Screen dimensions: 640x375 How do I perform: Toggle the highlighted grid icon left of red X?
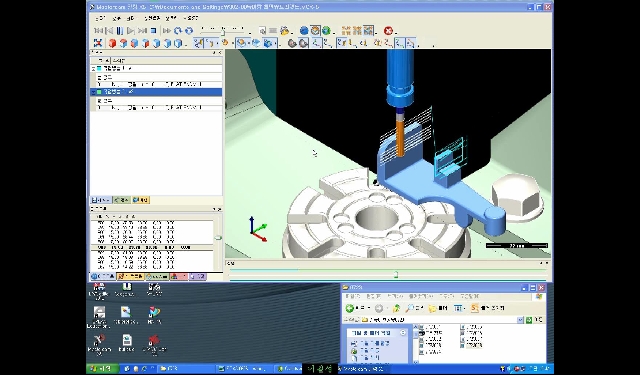368,31
